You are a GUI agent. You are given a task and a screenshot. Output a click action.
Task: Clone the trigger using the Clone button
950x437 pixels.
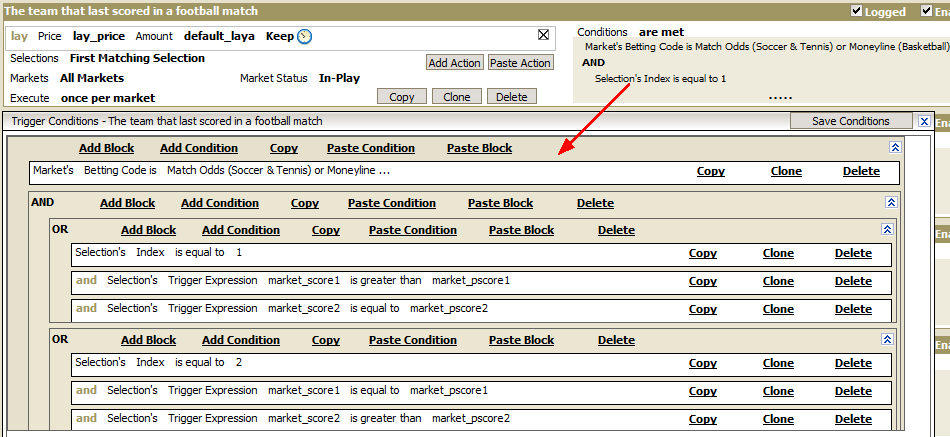click(x=456, y=97)
